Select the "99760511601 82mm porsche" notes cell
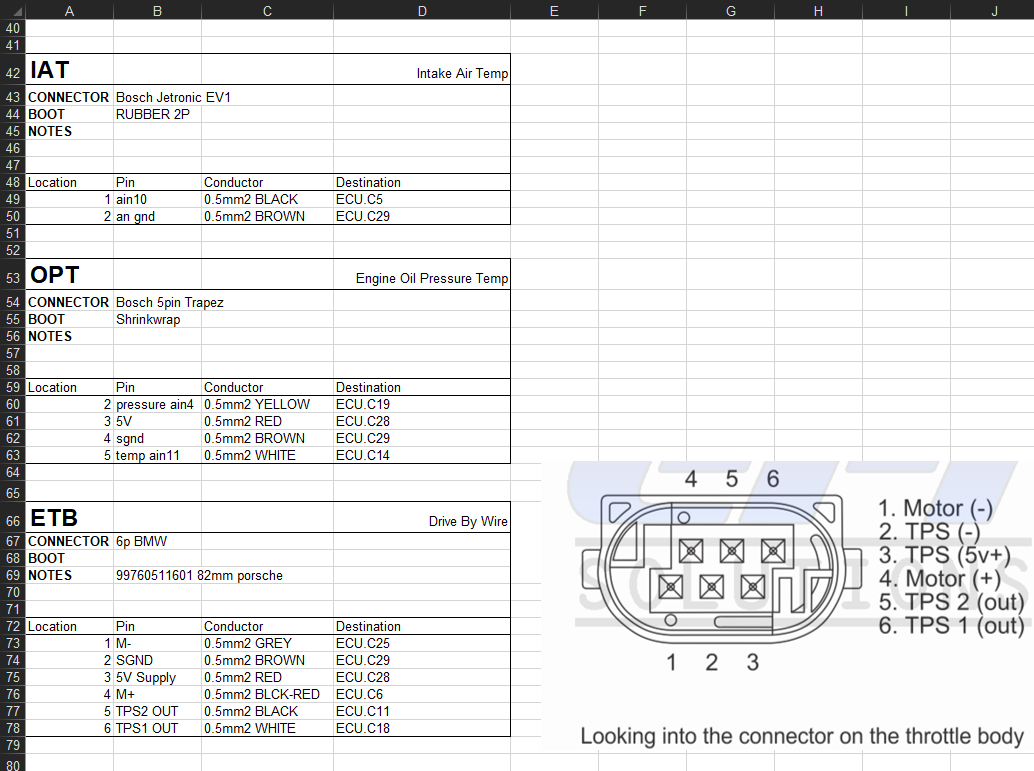1034x771 pixels. (x=200, y=575)
